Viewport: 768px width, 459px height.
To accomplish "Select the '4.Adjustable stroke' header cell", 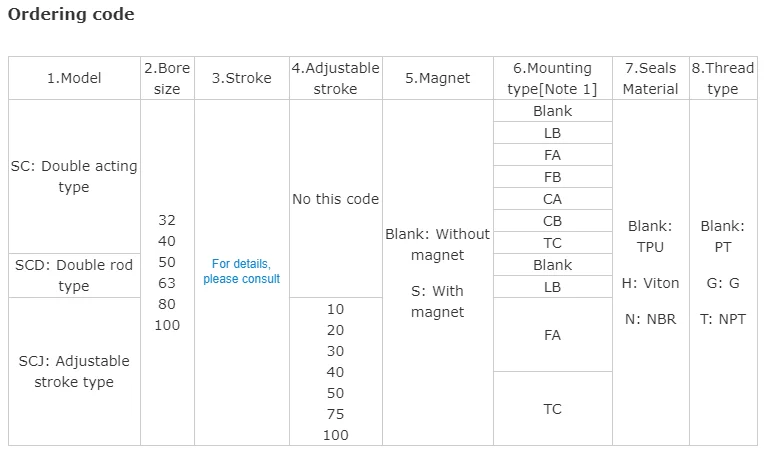I will click(x=335, y=78).
